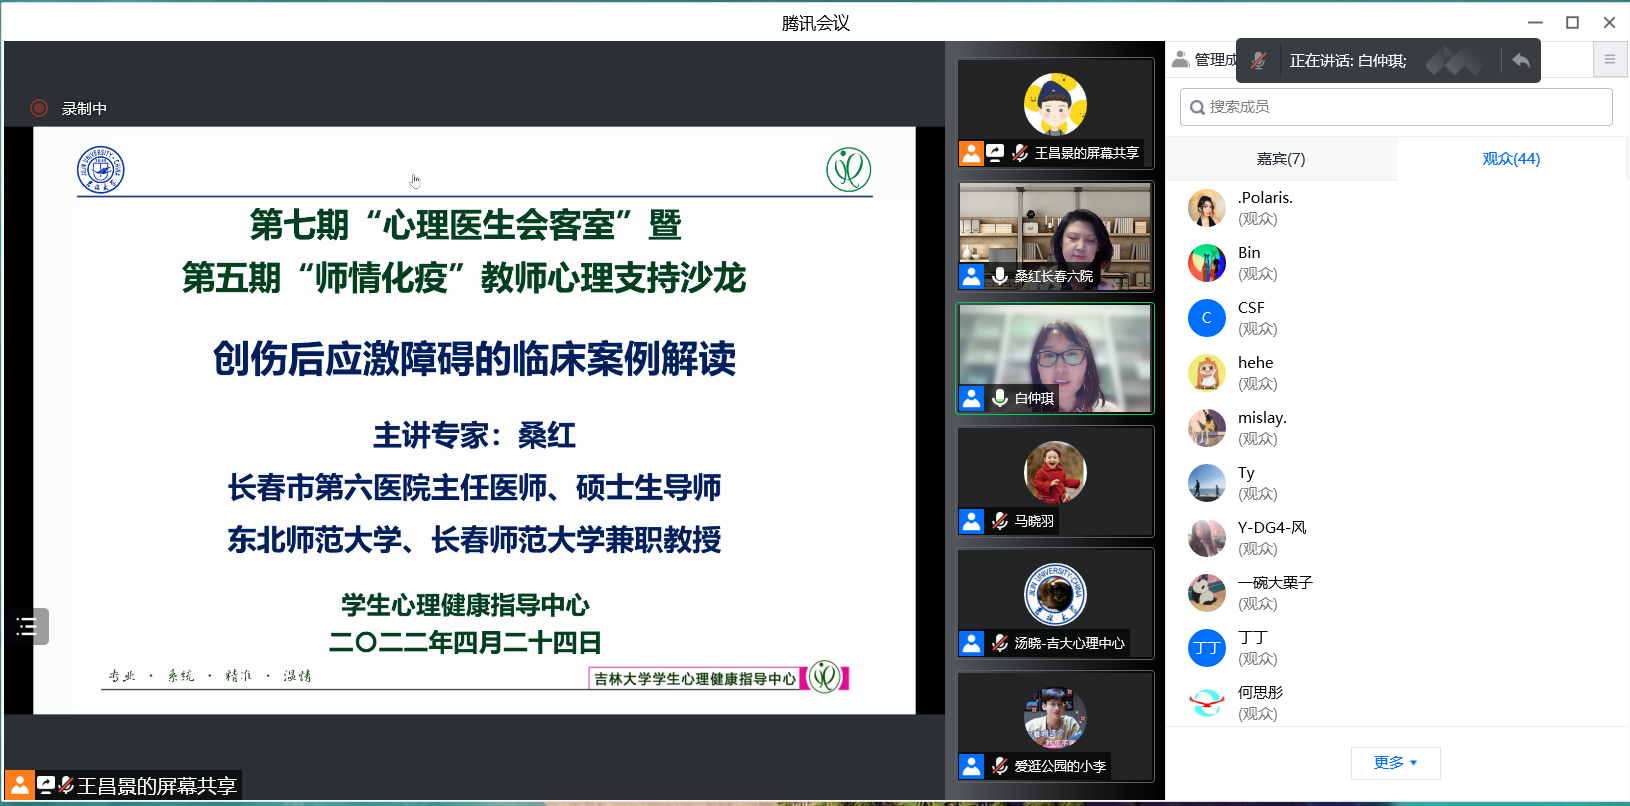Click the muted microphone icon in speaking bar
Viewport: 1630px width, 806px height.
point(1259,61)
